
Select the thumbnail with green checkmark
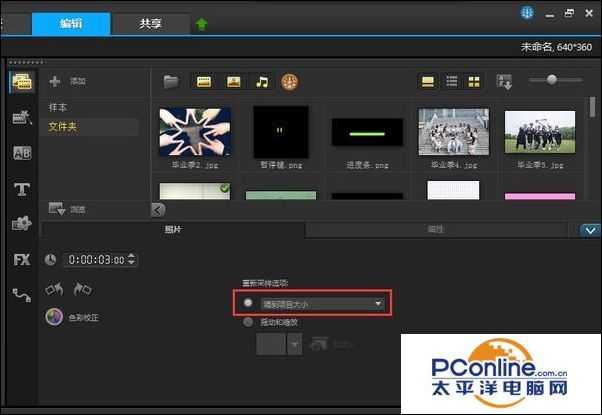click(195, 191)
